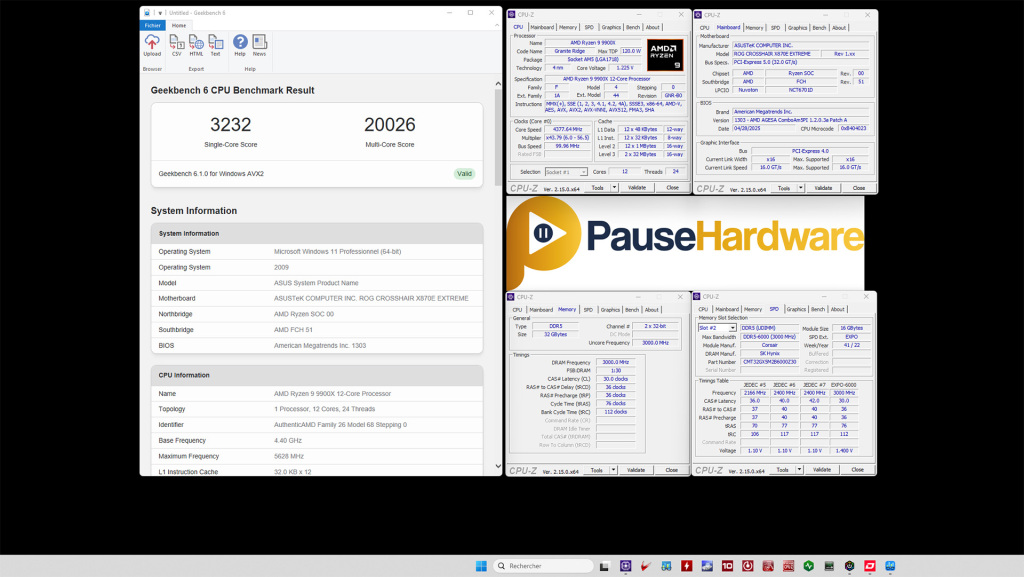Image resolution: width=1024 pixels, height=577 pixels.
Task: Expand Tools arrow in CPU-Z SPD window
Action: click(x=799, y=470)
